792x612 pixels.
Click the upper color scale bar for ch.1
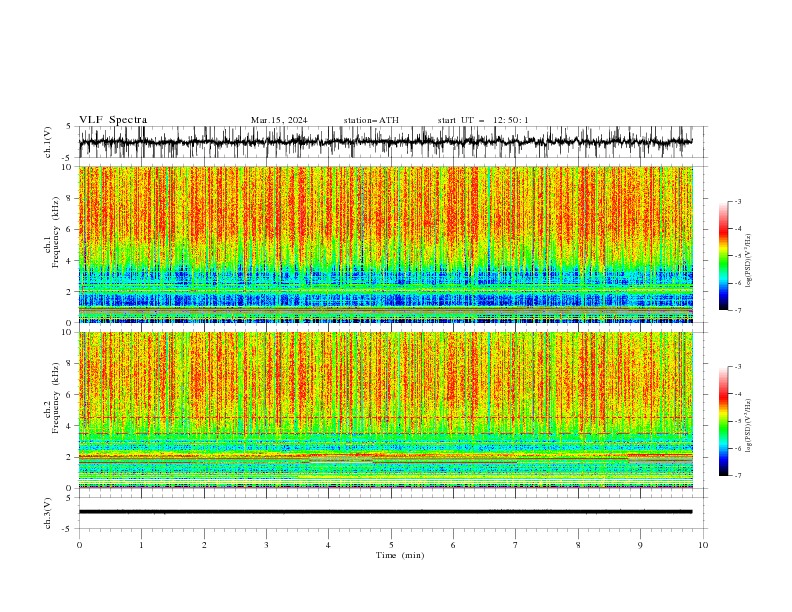(x=723, y=256)
